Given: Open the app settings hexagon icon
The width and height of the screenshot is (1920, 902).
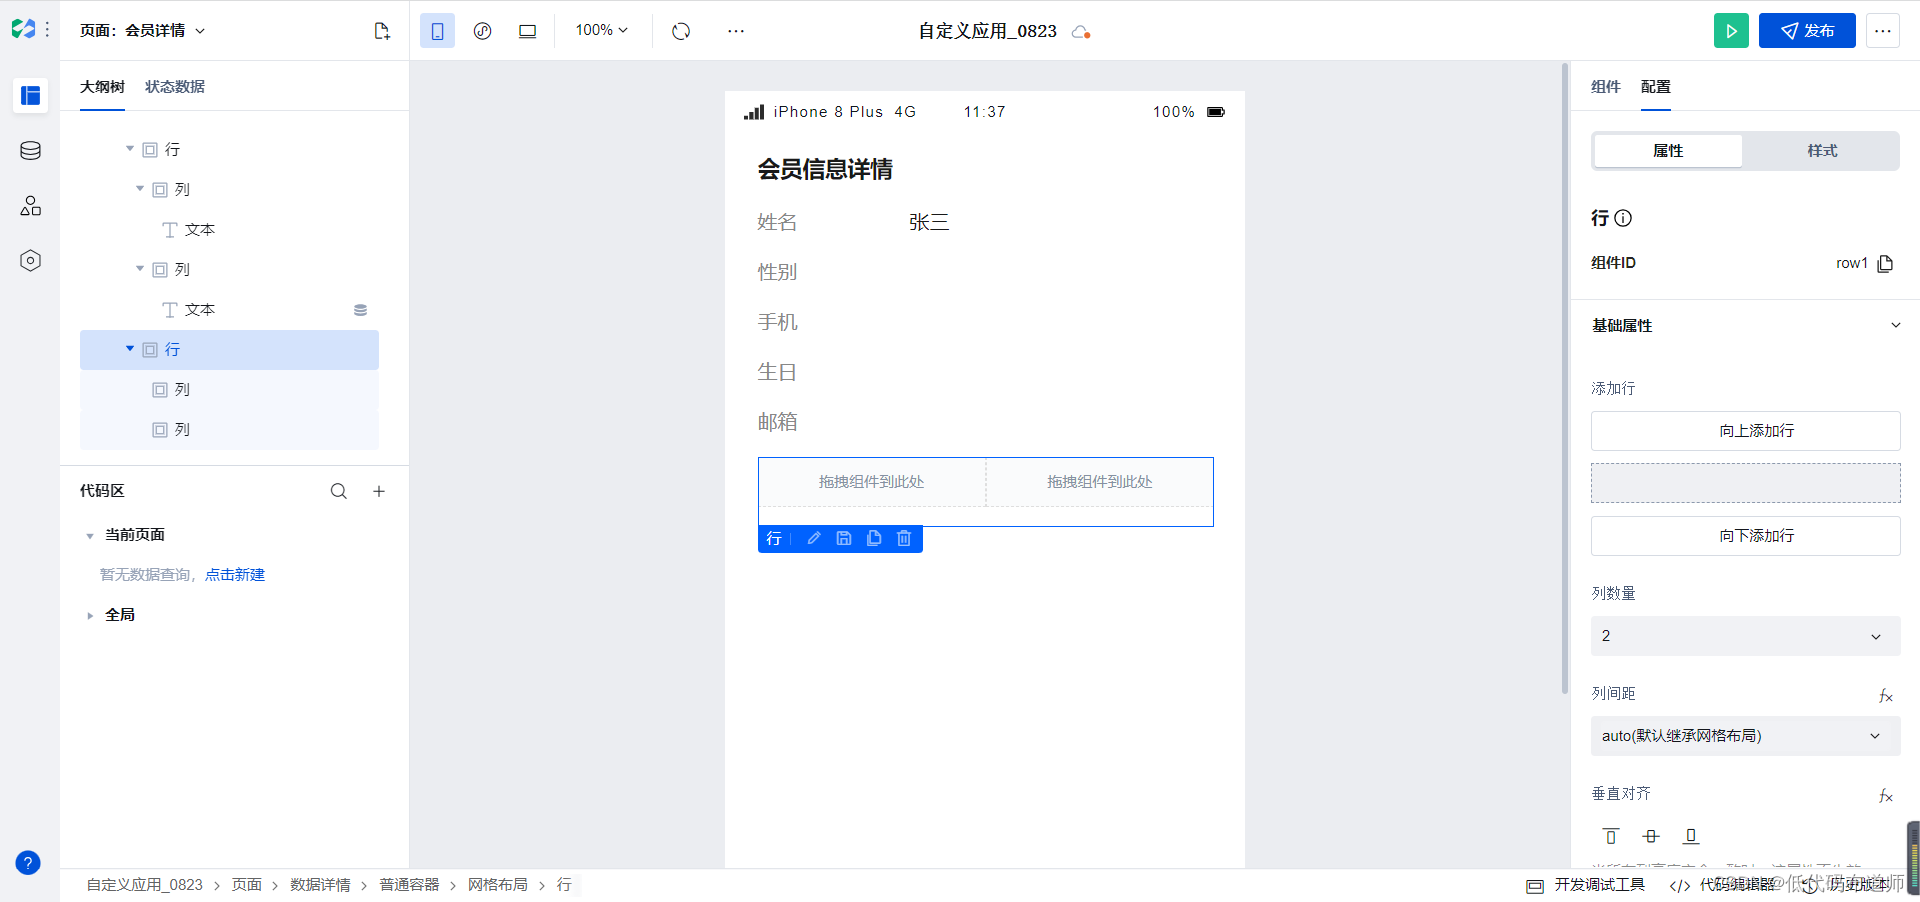Looking at the screenshot, I should tap(30, 261).
